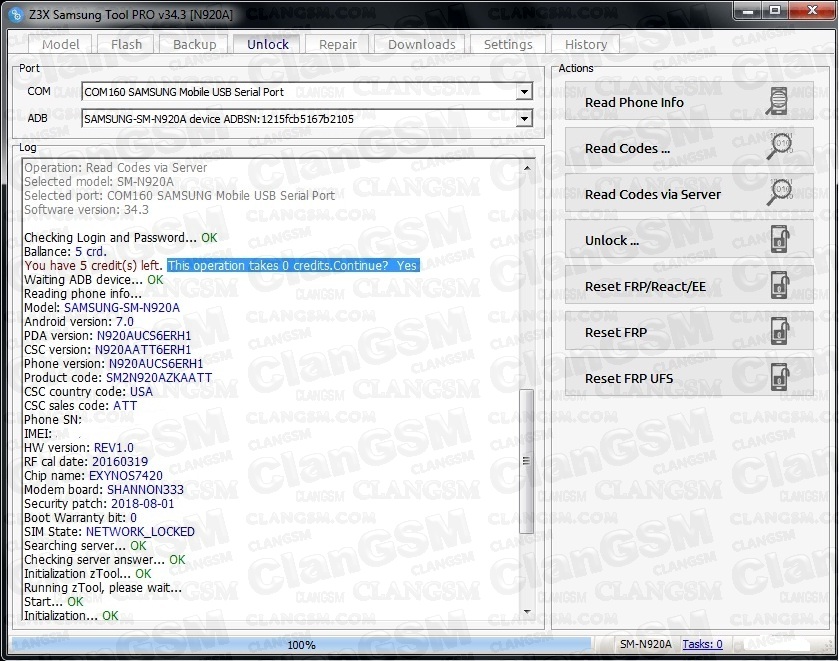839x661 pixels.
Task: Click 'Waiting ADB device... OK' log line
Action: [94, 279]
